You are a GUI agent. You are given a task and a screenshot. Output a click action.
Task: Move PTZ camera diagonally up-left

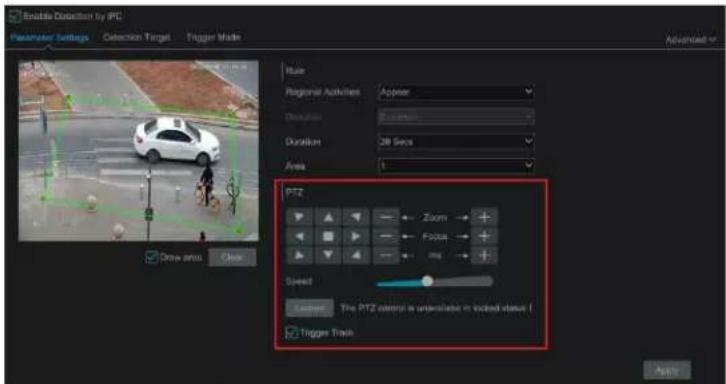pos(300,217)
